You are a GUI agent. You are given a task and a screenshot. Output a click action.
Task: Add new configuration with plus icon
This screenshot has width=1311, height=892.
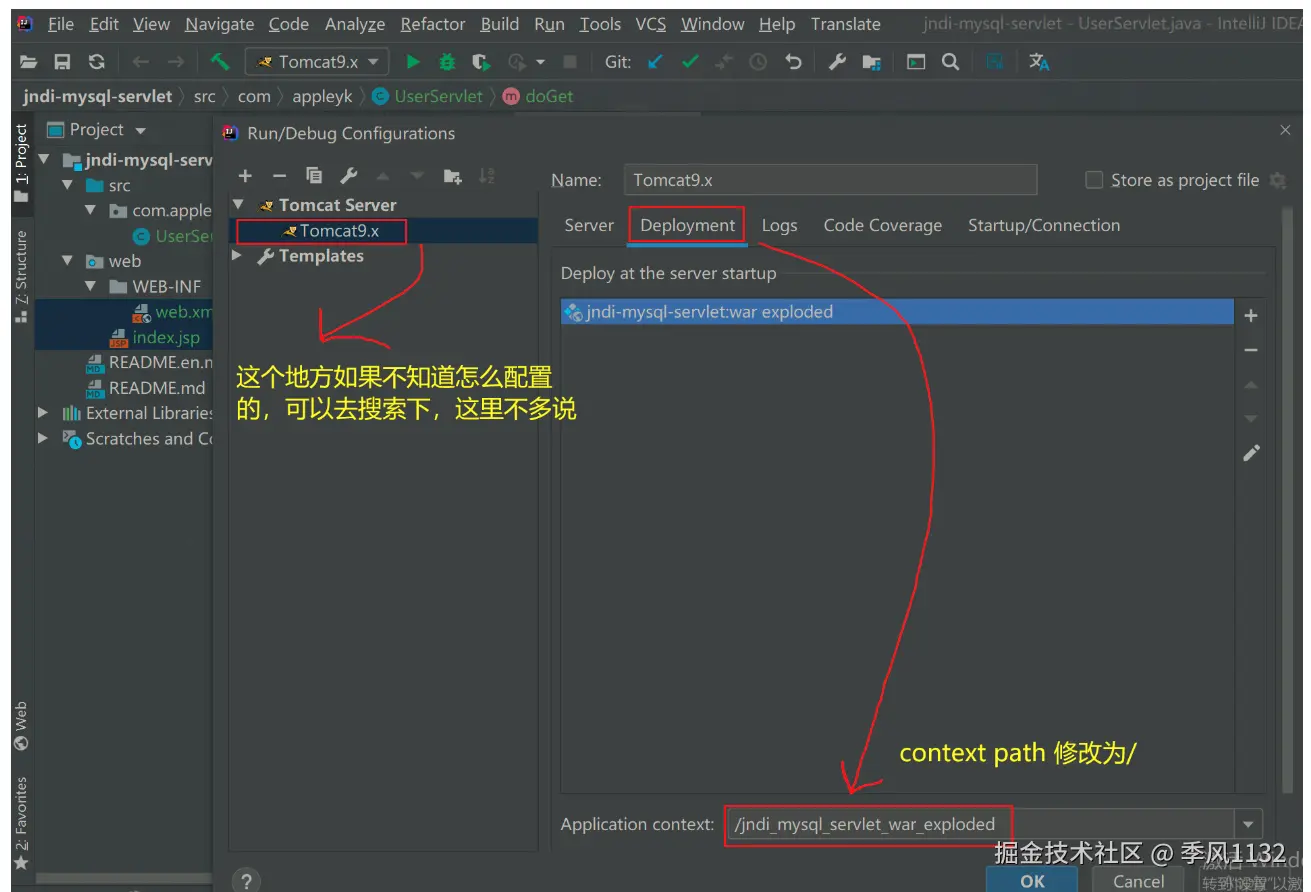pyautogui.click(x=246, y=176)
